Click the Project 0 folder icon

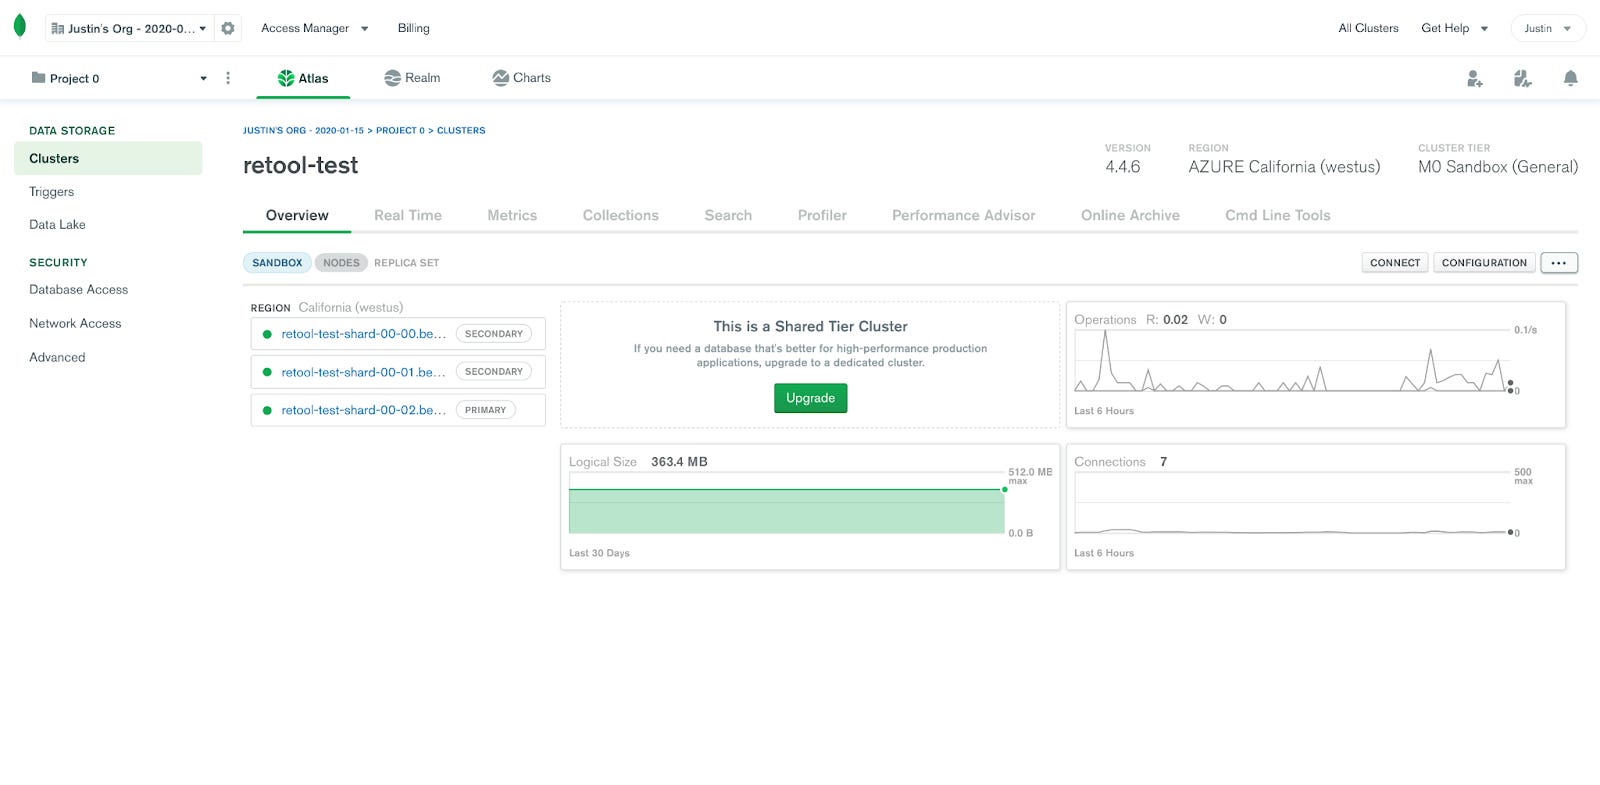[x=38, y=78]
